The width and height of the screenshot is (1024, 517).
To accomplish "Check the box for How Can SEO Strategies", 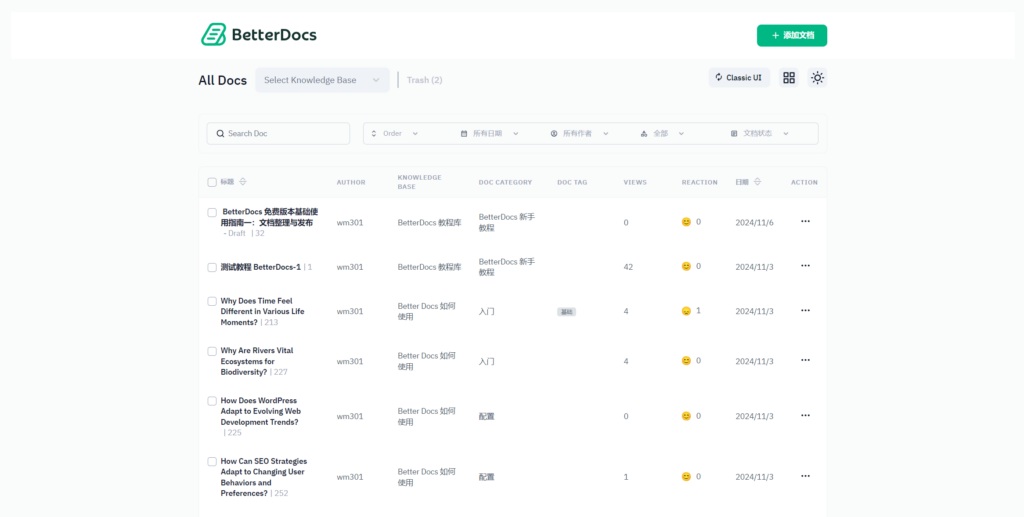I will point(212,462).
